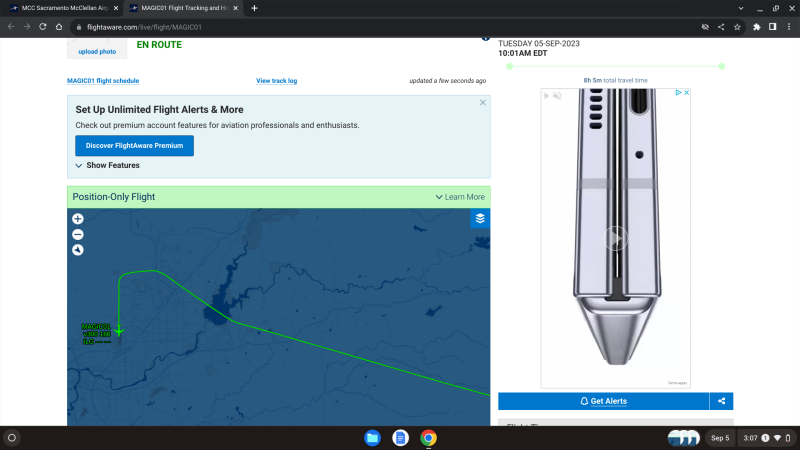Open the MAGIC01 flight schedule link

pos(103,81)
